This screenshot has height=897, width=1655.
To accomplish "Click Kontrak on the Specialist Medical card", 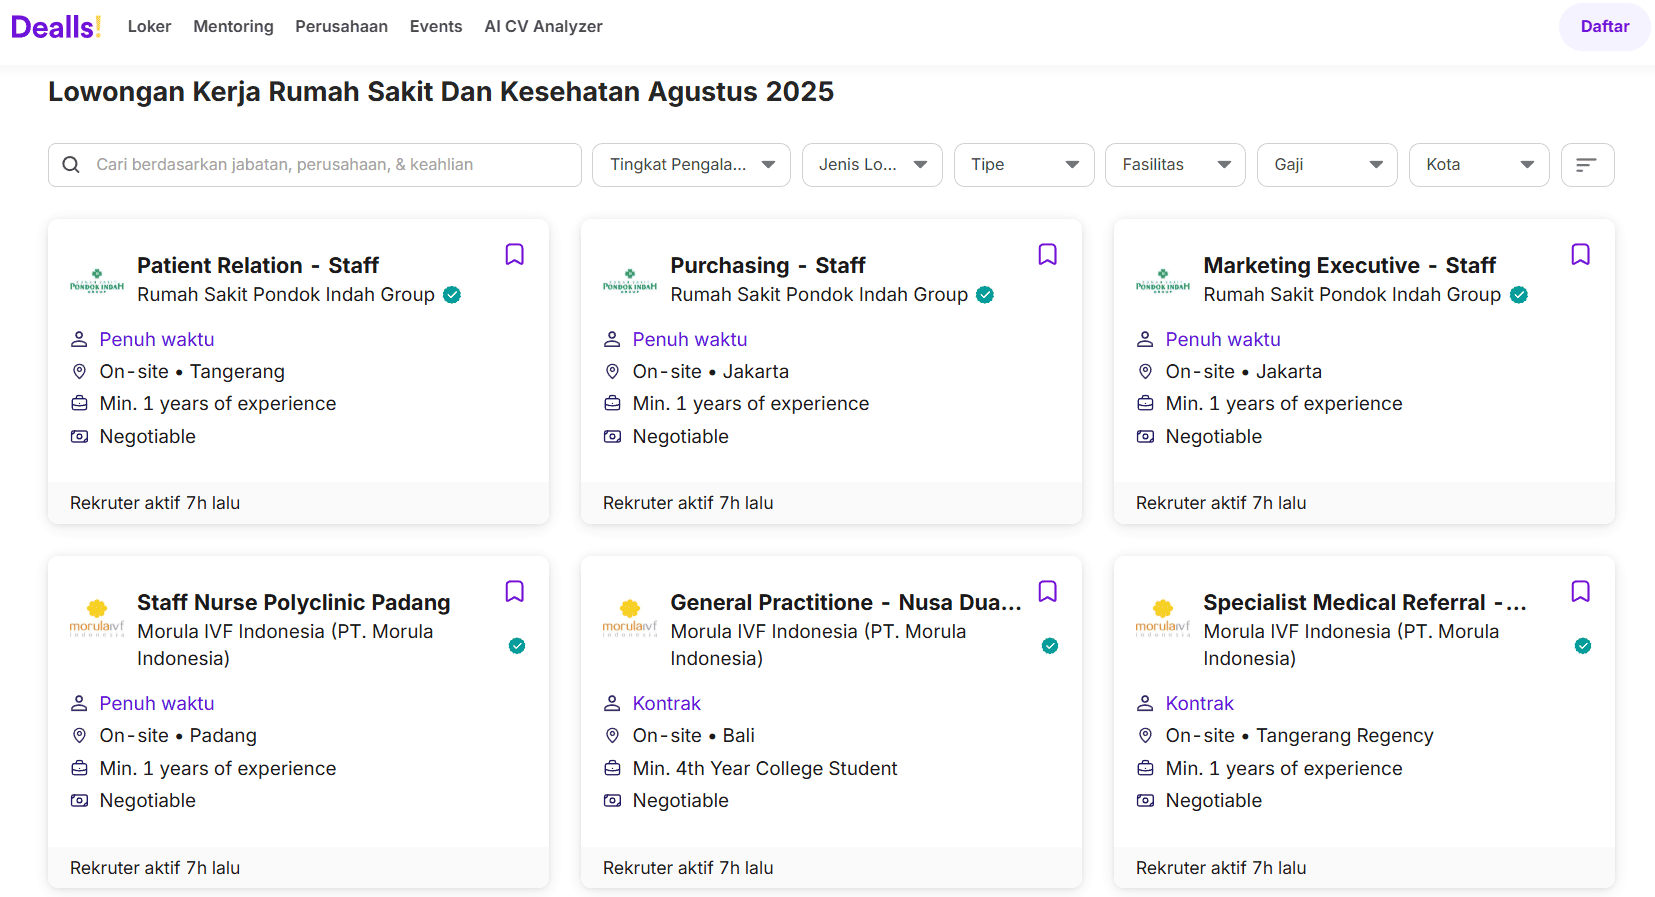I will [1200, 704].
